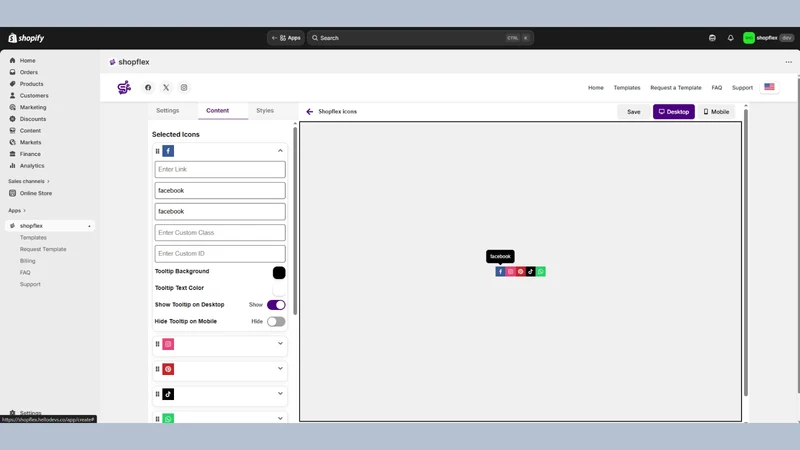Expand the TikTok icon settings
The width and height of the screenshot is (800, 450).
(280, 393)
